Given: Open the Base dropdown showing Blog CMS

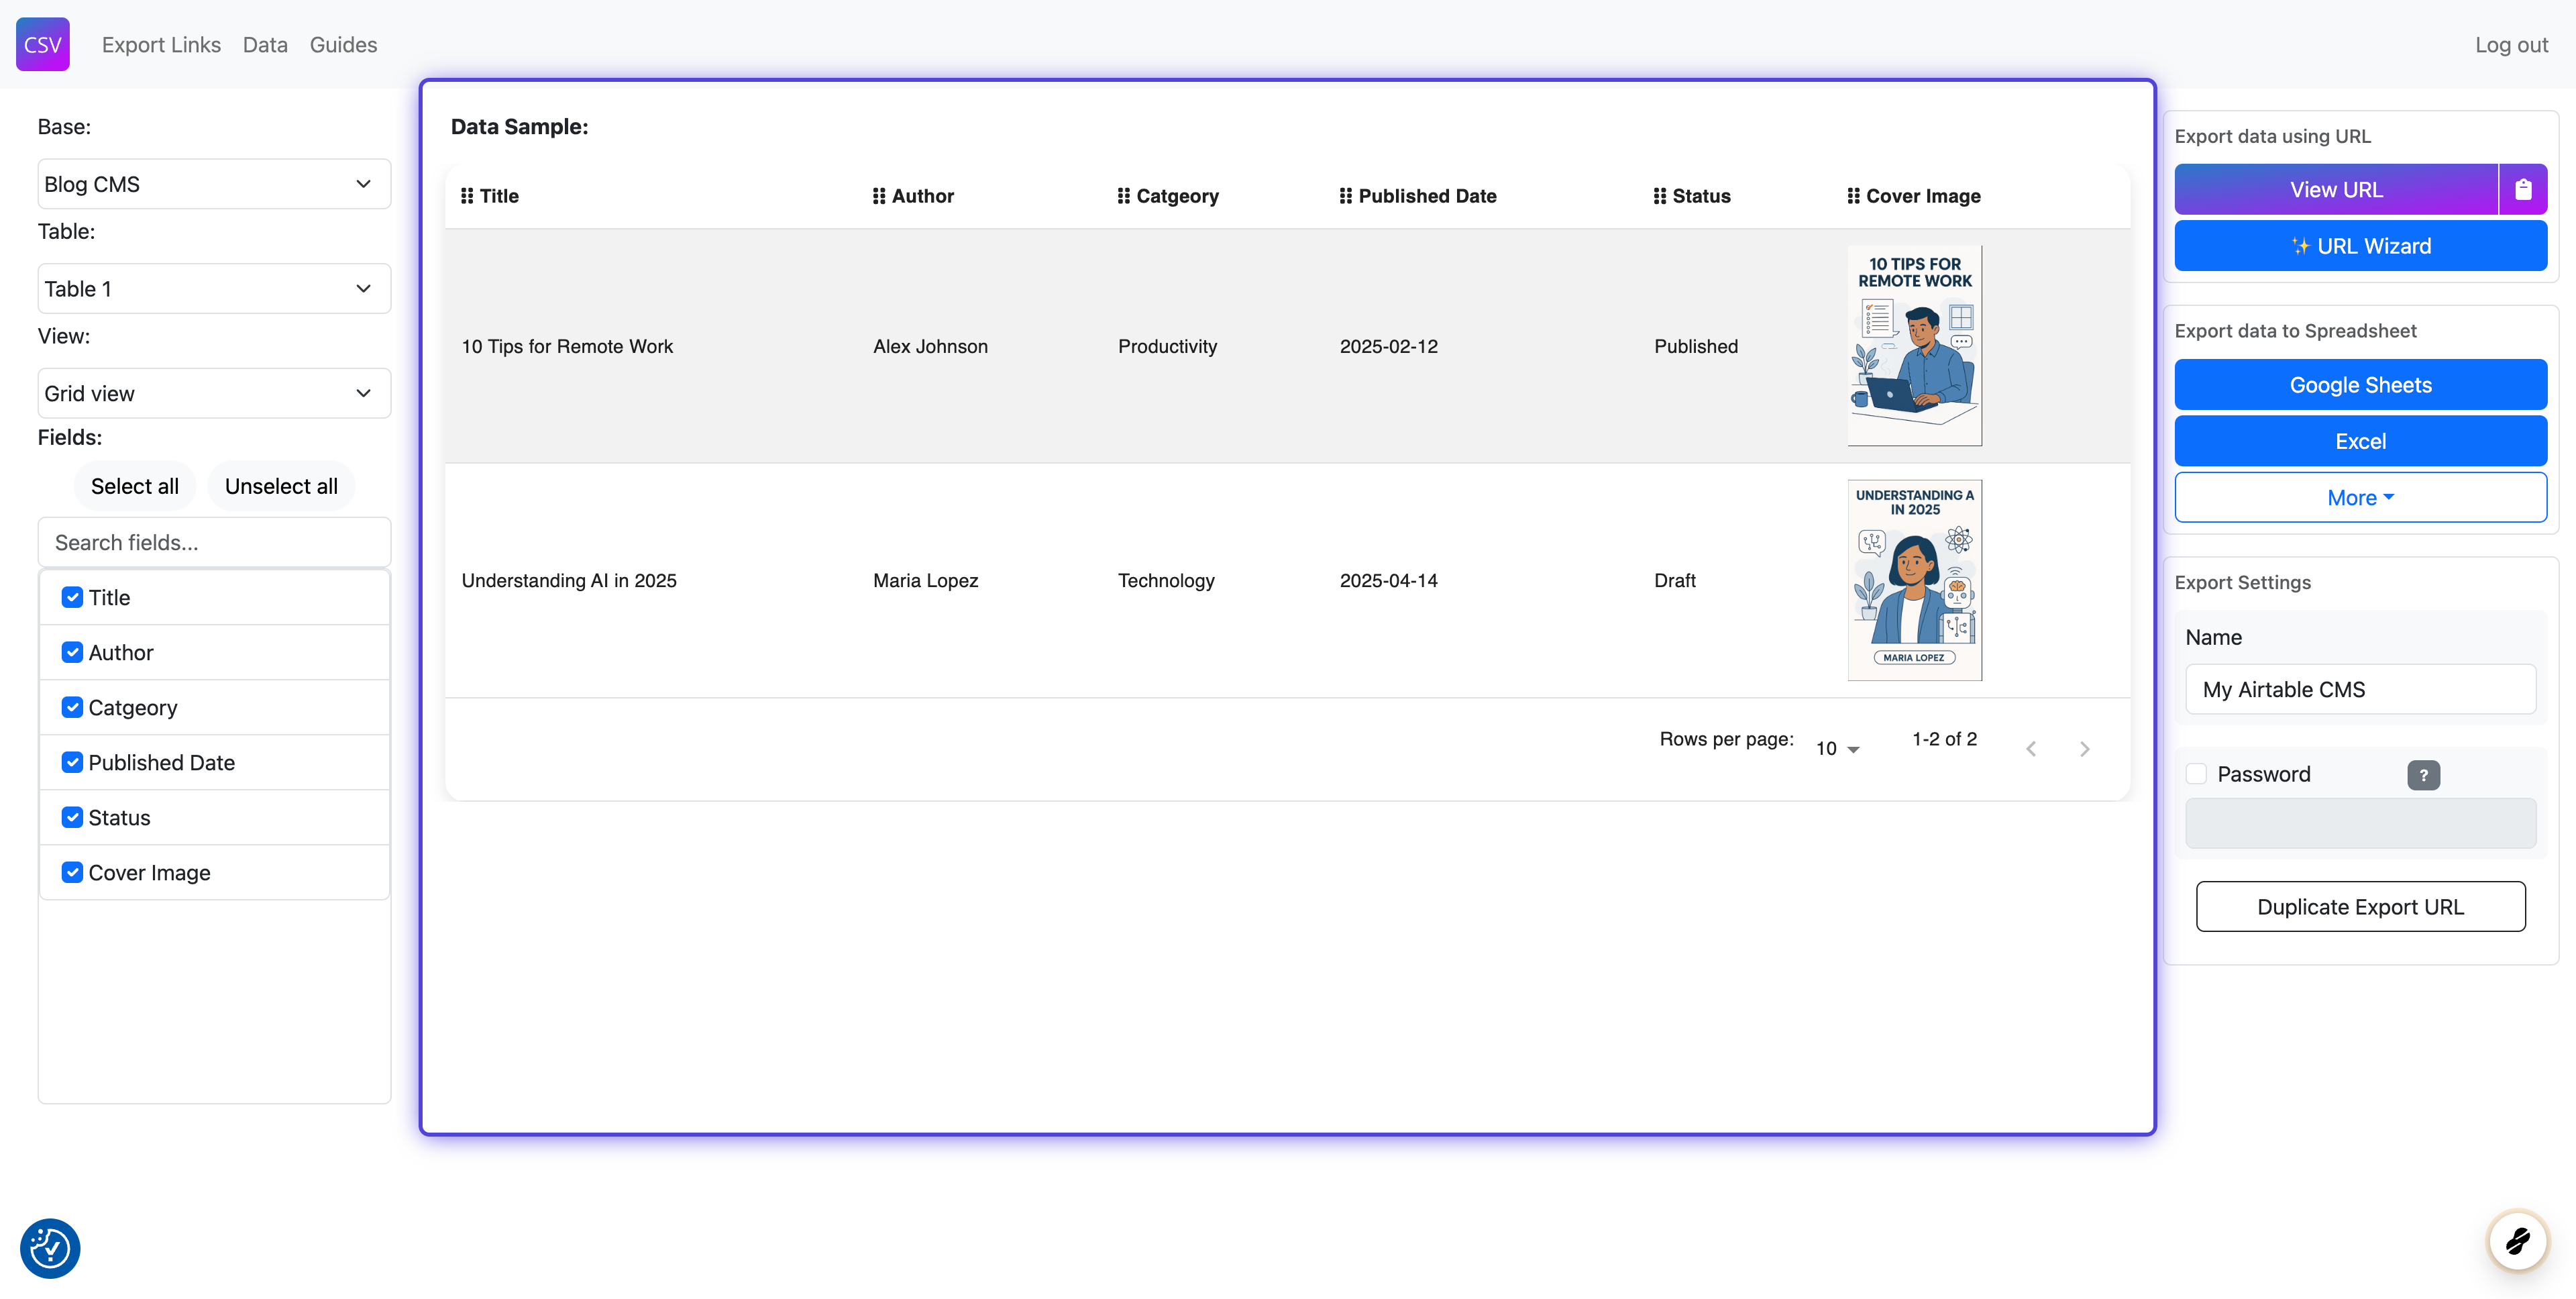Looking at the screenshot, I should (214, 184).
